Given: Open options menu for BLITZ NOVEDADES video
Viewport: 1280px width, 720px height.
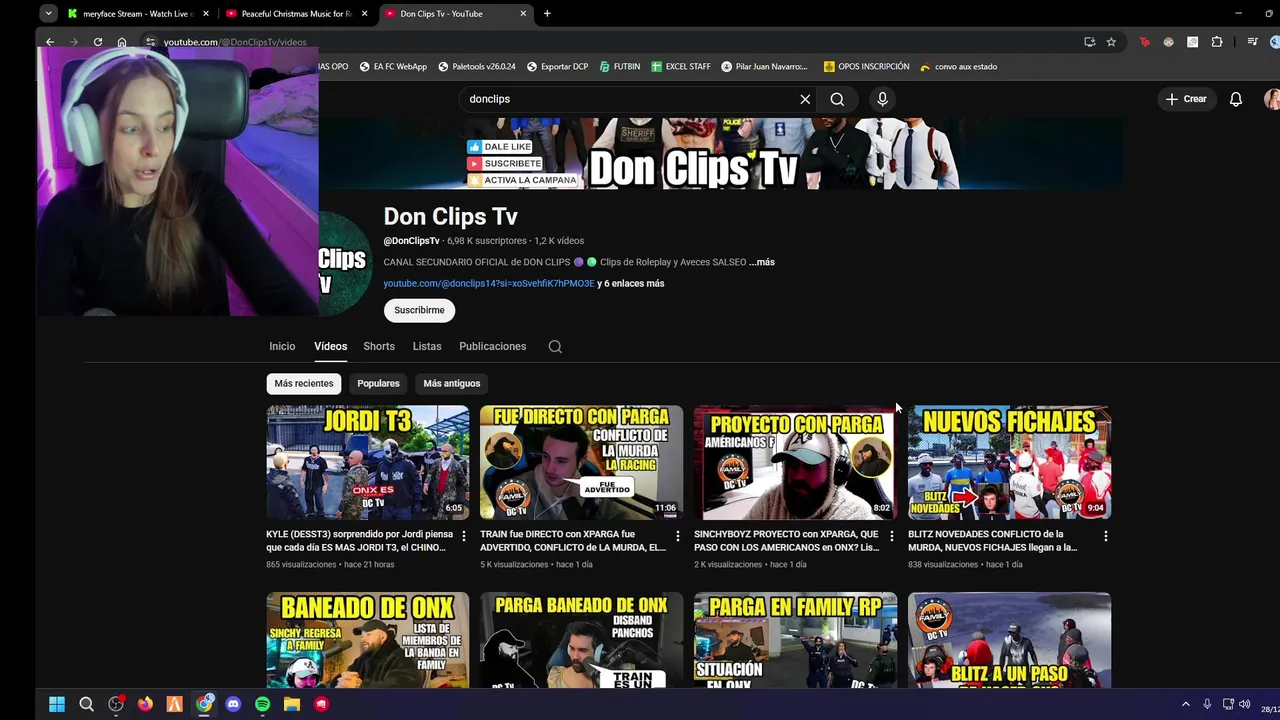Looking at the screenshot, I should click(1105, 536).
